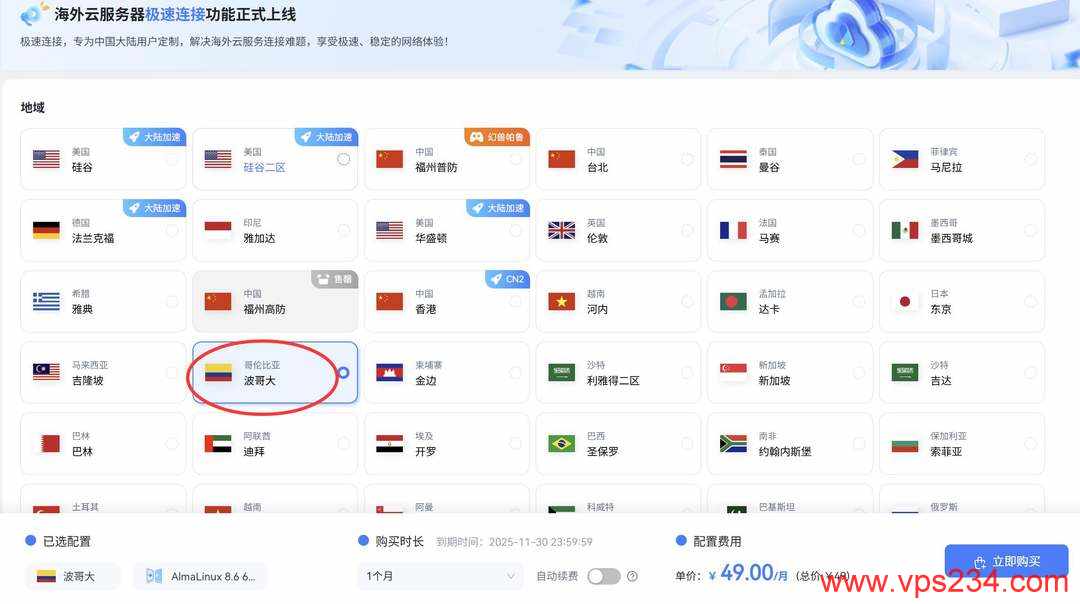The image size is (1080, 604).
Task: Click the game controller icon on the 幻兽帕鲁 badge
Action: pos(477,137)
